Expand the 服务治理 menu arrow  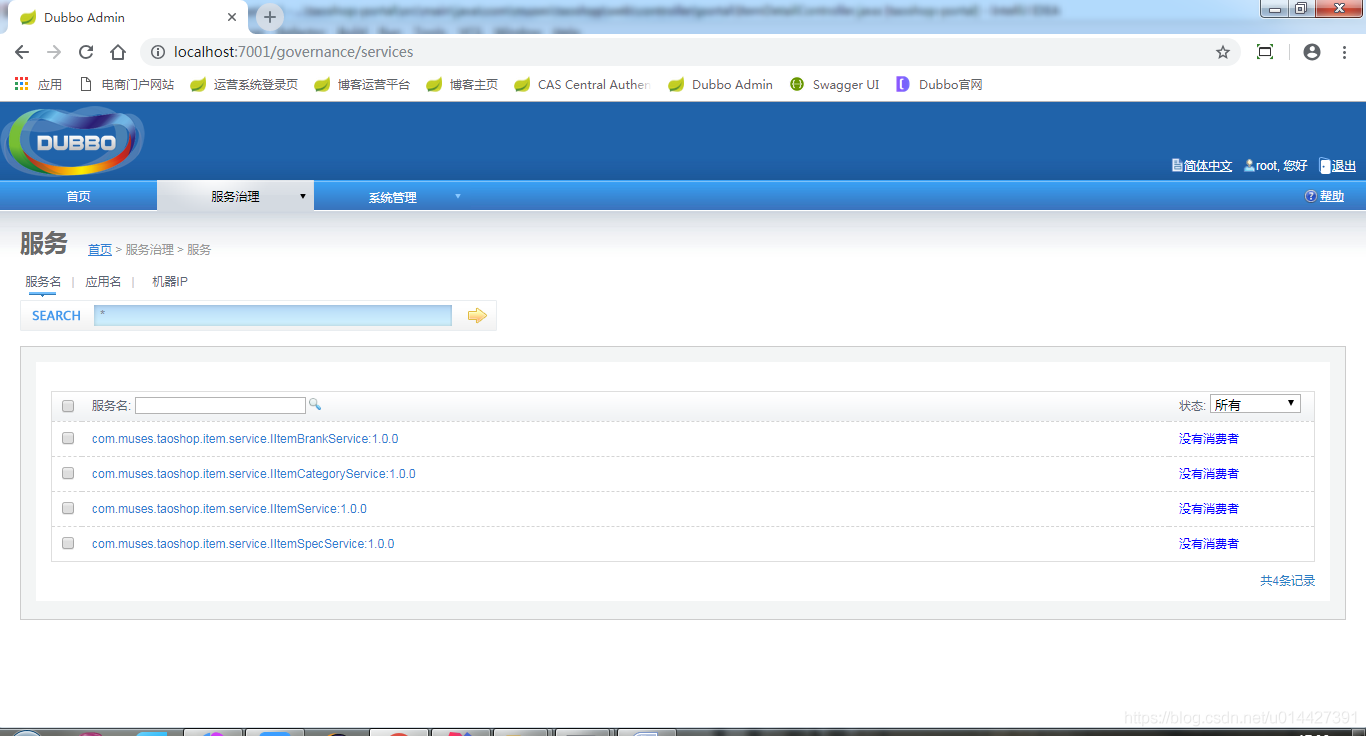click(303, 196)
